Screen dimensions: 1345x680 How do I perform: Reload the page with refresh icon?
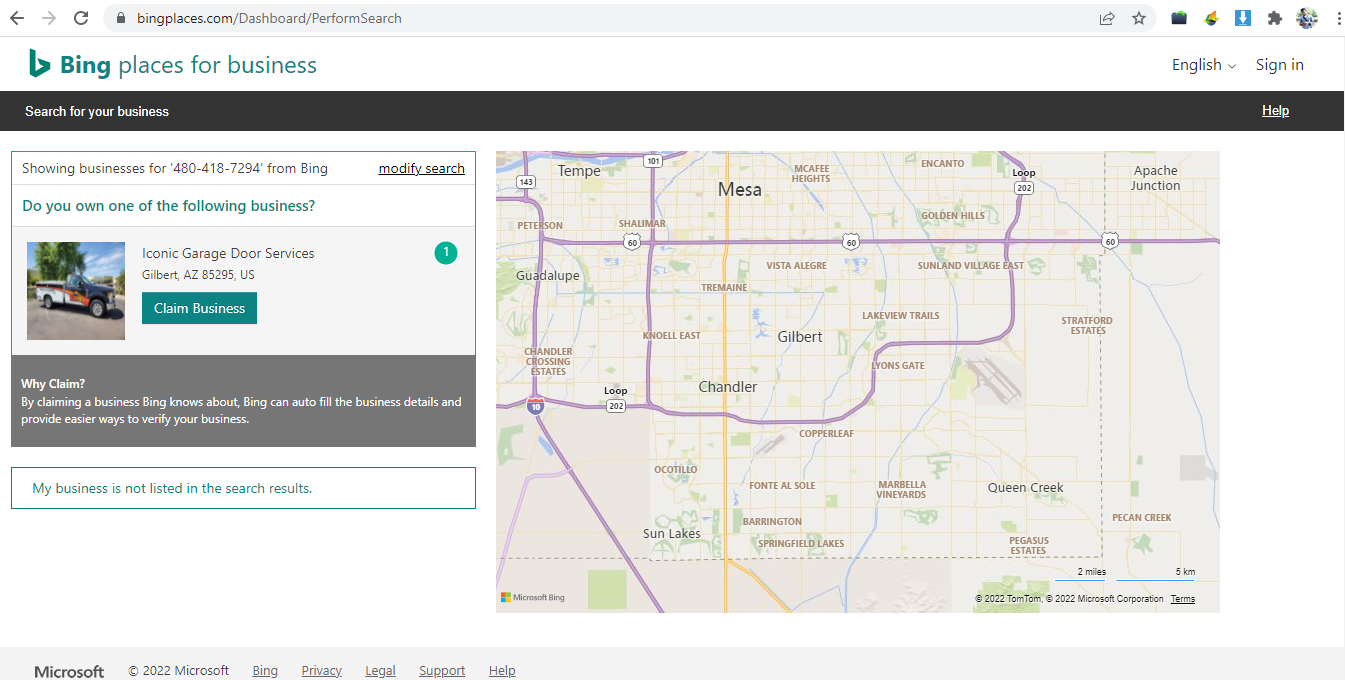[81, 18]
